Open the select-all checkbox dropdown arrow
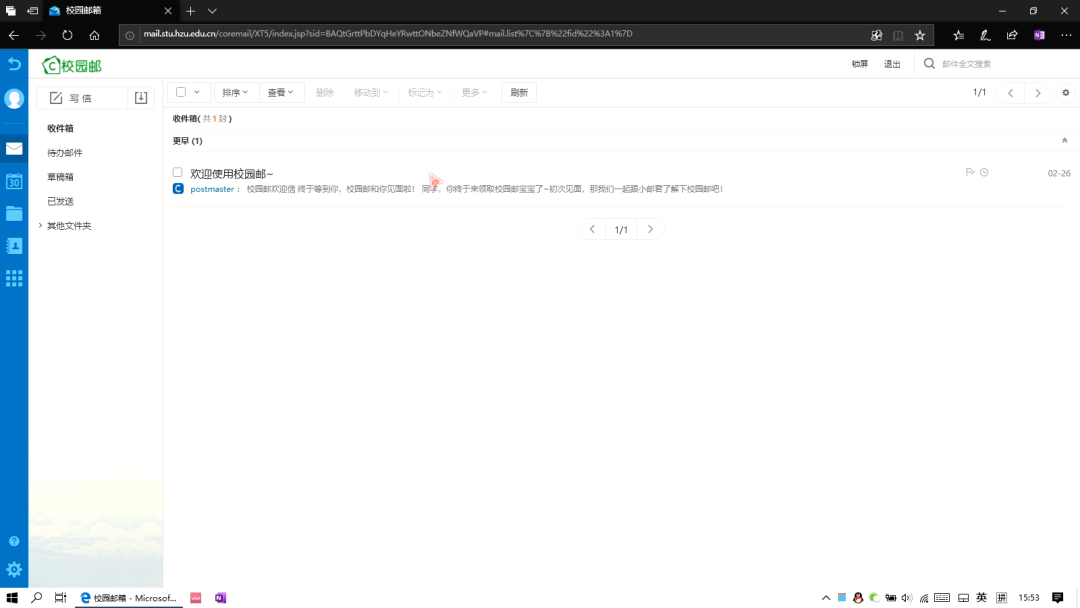Viewport: 1080px width, 608px height. tap(197, 92)
